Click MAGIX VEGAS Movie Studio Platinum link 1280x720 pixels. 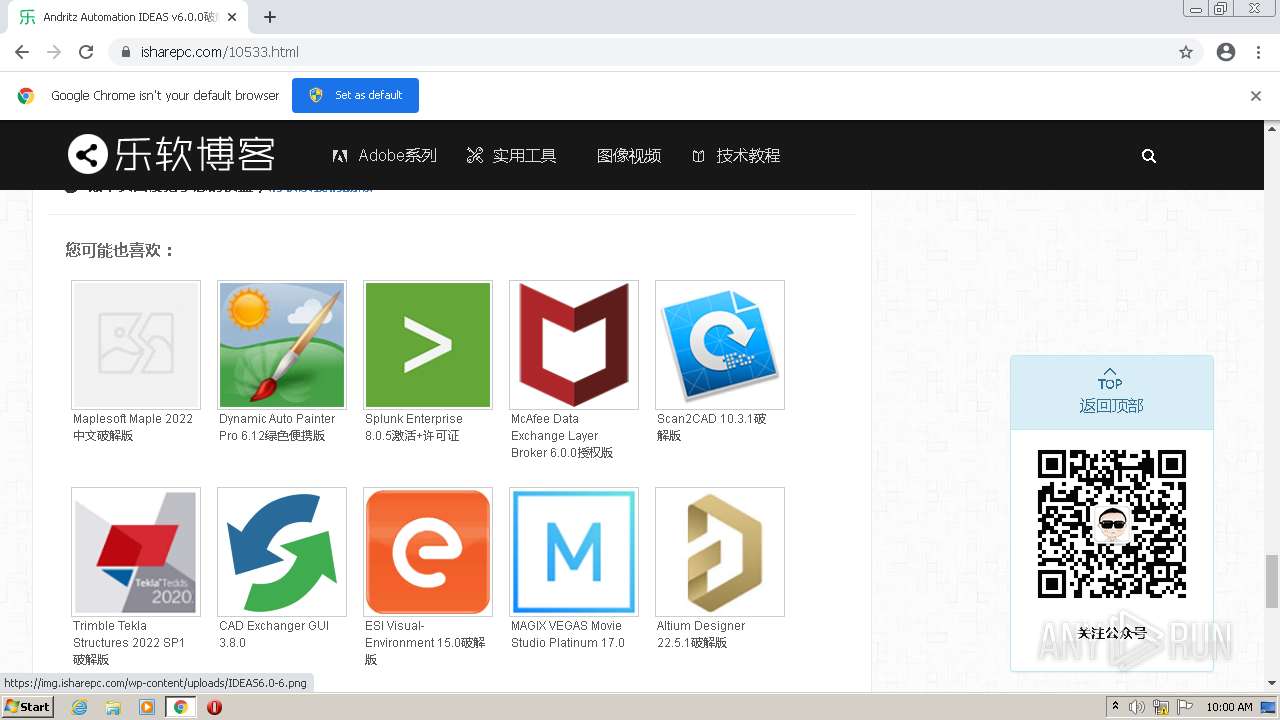(568, 634)
